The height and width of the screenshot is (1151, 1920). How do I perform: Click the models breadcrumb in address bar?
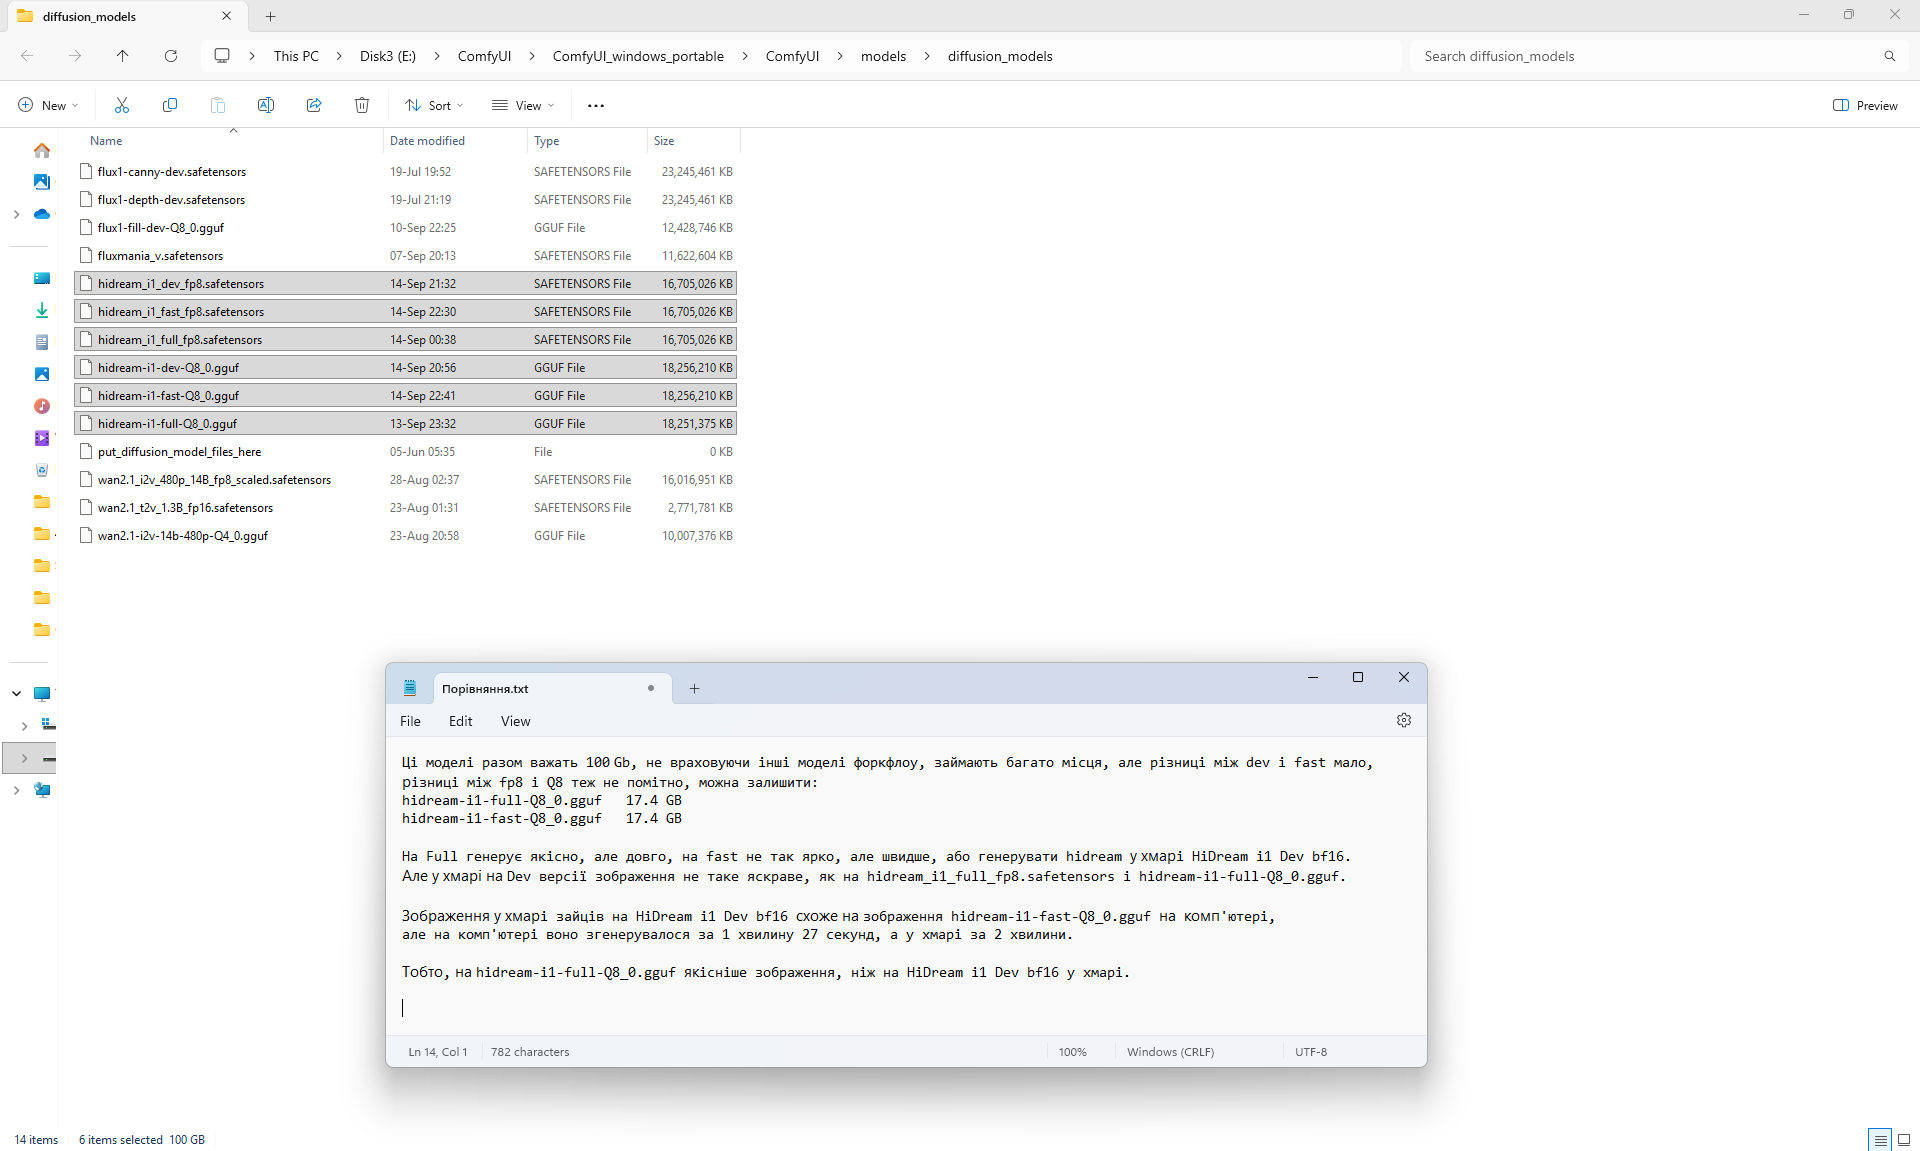click(883, 56)
